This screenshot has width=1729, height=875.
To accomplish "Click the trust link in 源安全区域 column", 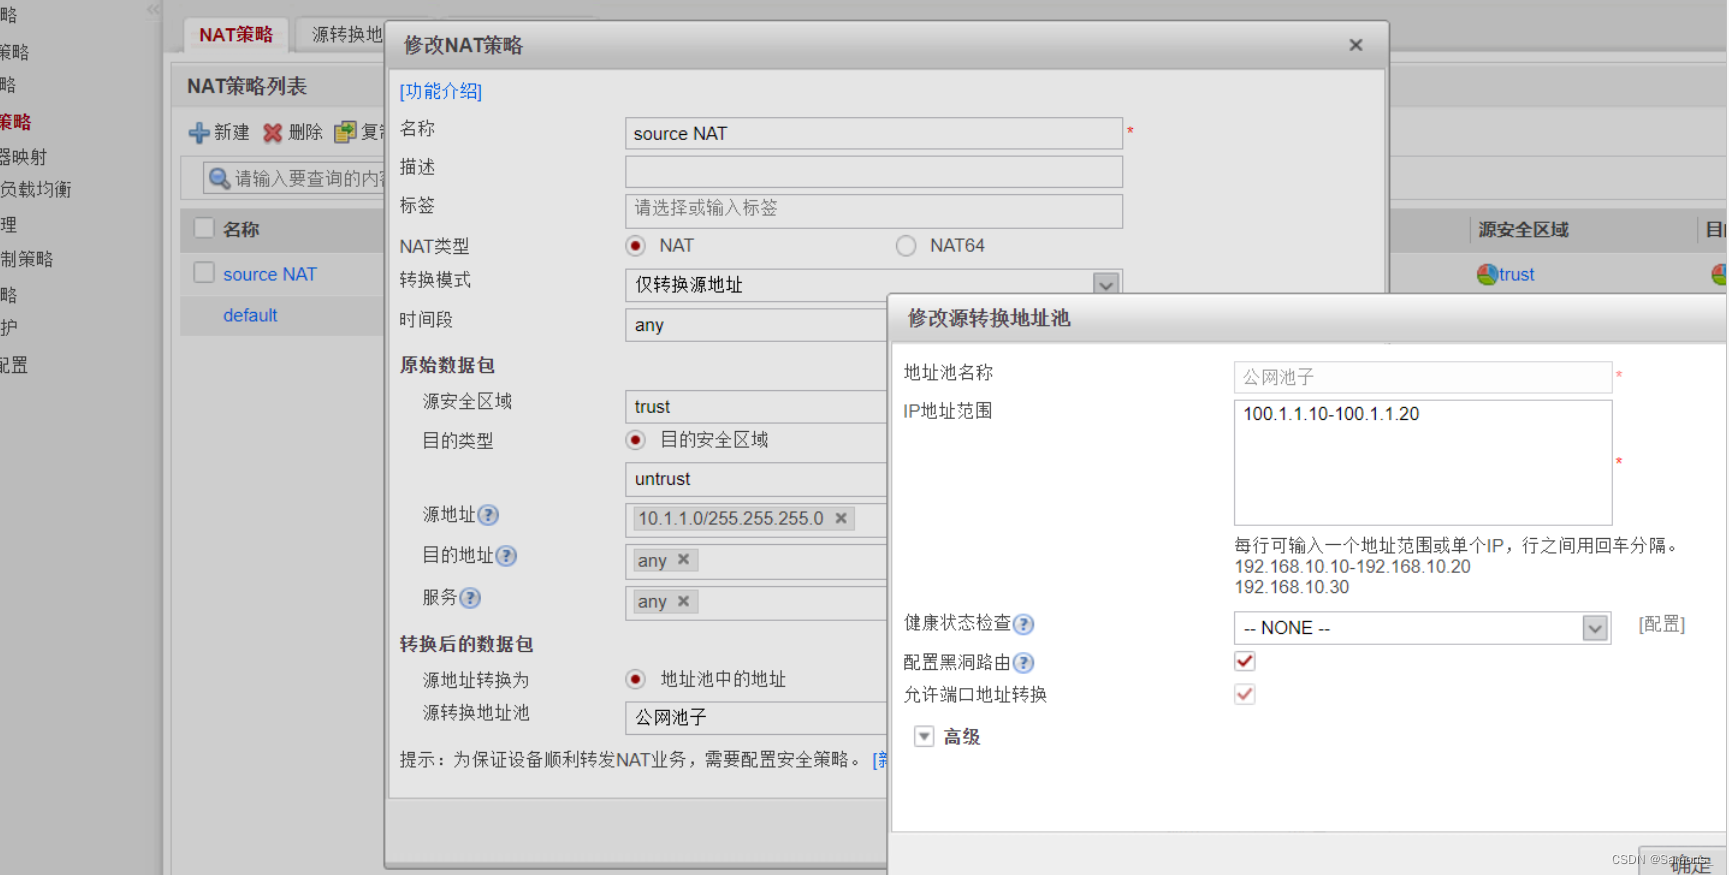I will pyautogui.click(x=1517, y=274).
